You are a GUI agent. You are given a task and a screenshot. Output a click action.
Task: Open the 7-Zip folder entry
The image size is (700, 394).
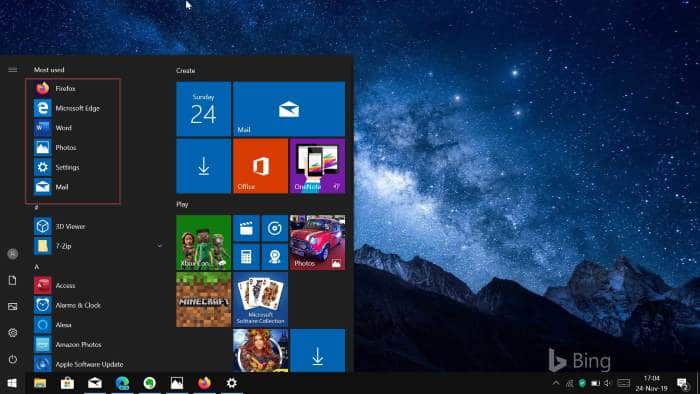[x=98, y=246]
